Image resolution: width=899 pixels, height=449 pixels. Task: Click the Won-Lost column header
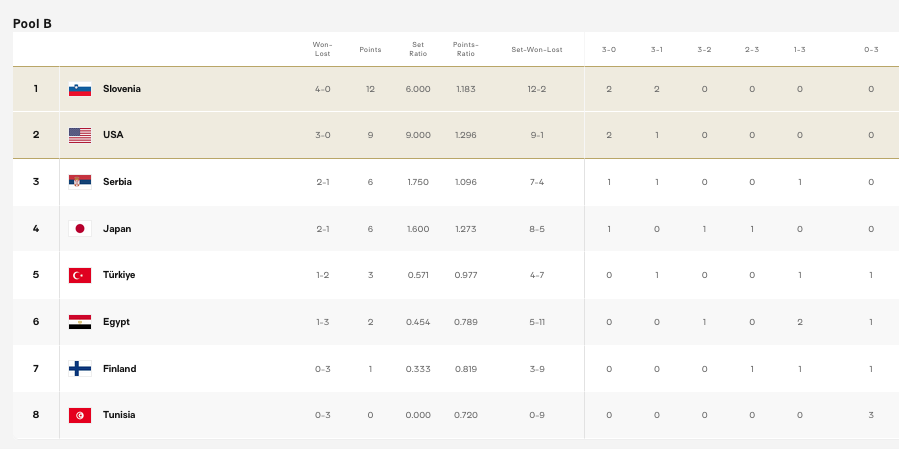click(322, 48)
